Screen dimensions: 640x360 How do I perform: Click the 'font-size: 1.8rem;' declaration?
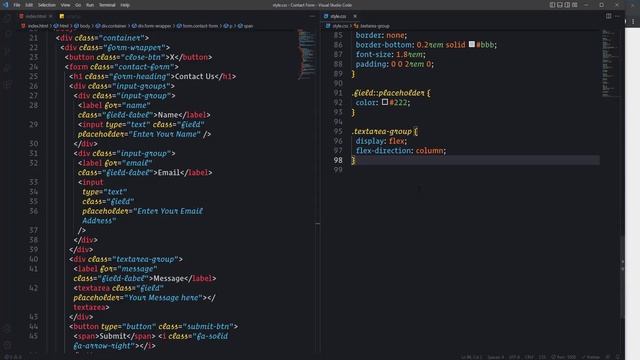391,54
